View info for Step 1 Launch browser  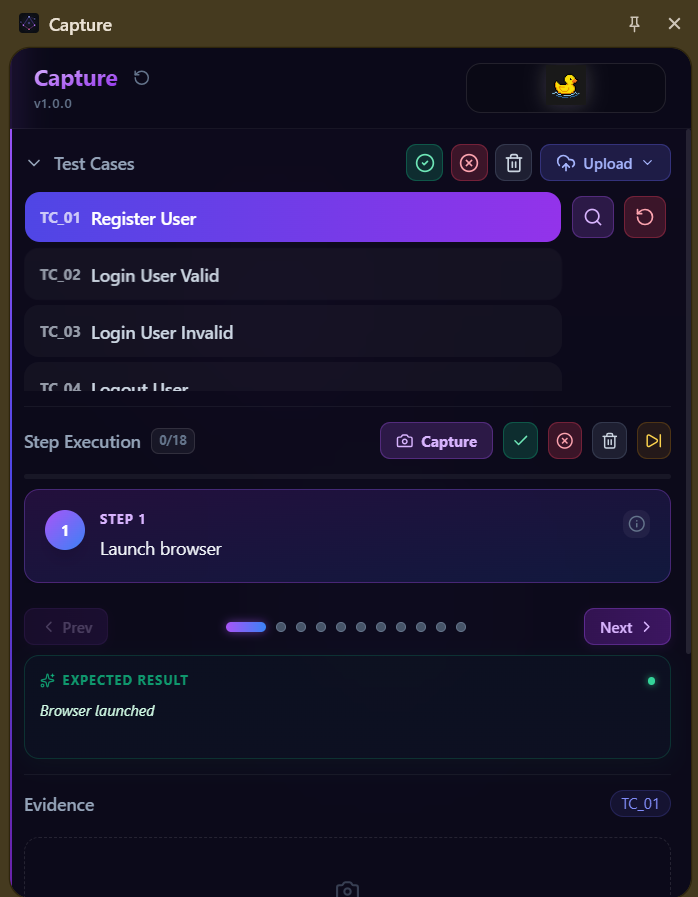point(636,523)
